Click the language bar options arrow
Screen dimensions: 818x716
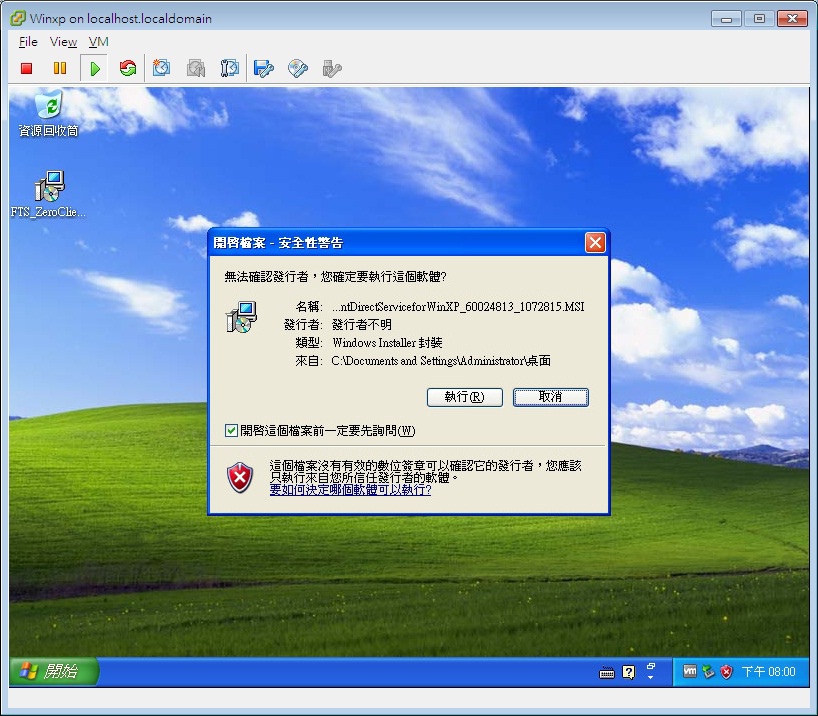(651, 677)
